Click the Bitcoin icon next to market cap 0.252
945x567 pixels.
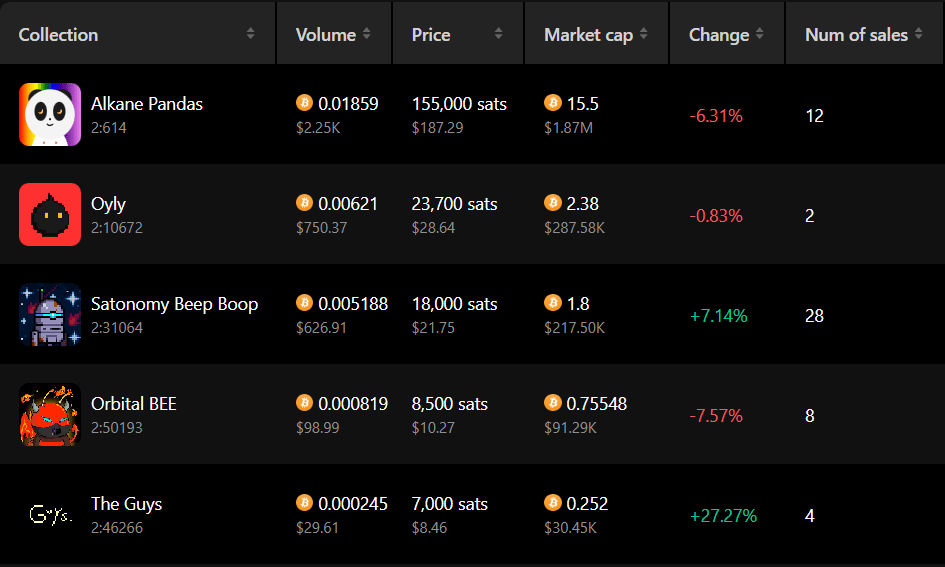(553, 503)
